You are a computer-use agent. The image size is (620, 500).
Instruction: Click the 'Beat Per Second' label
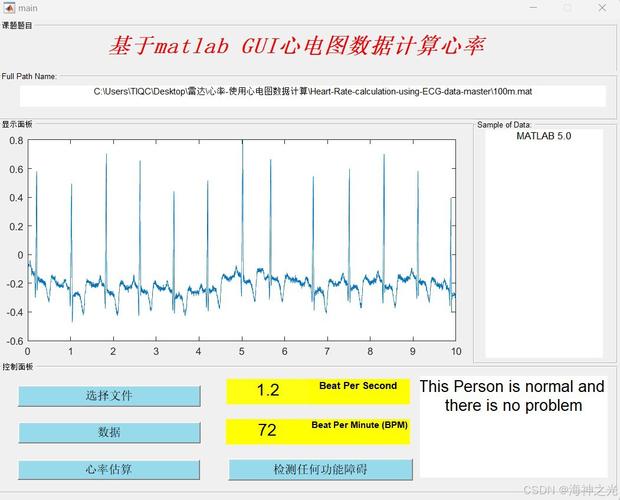358,386
